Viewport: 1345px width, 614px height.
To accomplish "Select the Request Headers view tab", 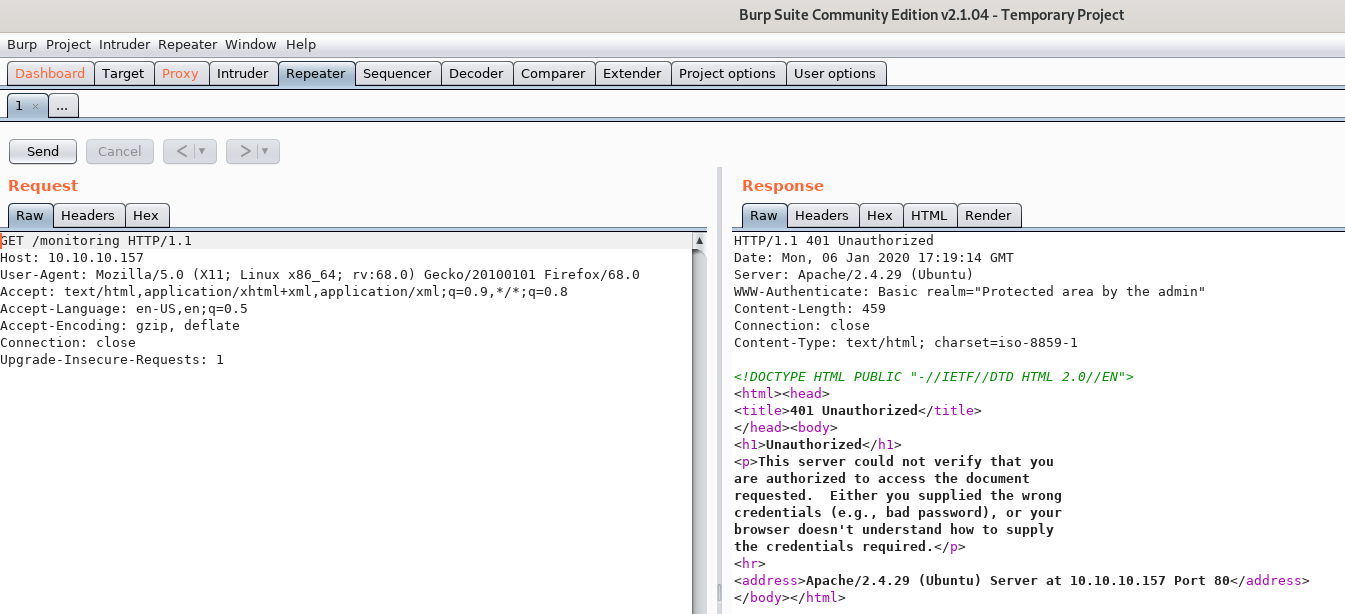I will click(88, 215).
